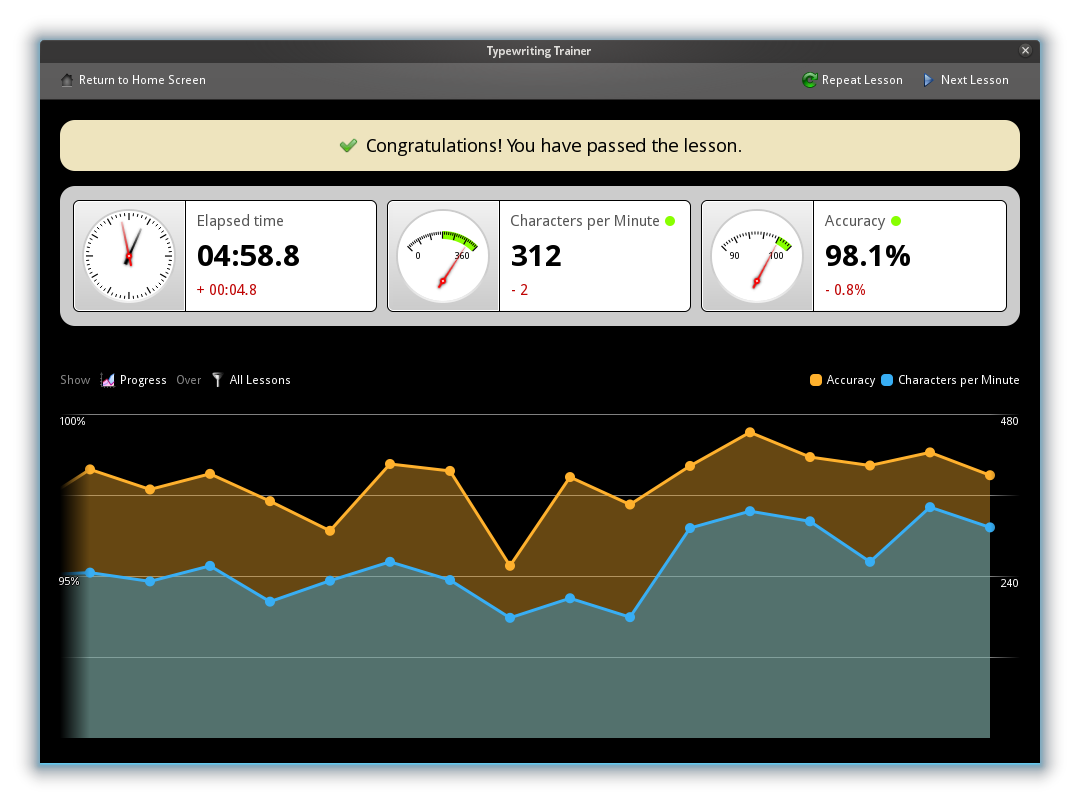Click the elapsed time value 04:58.8
Screen dimensions: 1080x803
tap(248, 256)
